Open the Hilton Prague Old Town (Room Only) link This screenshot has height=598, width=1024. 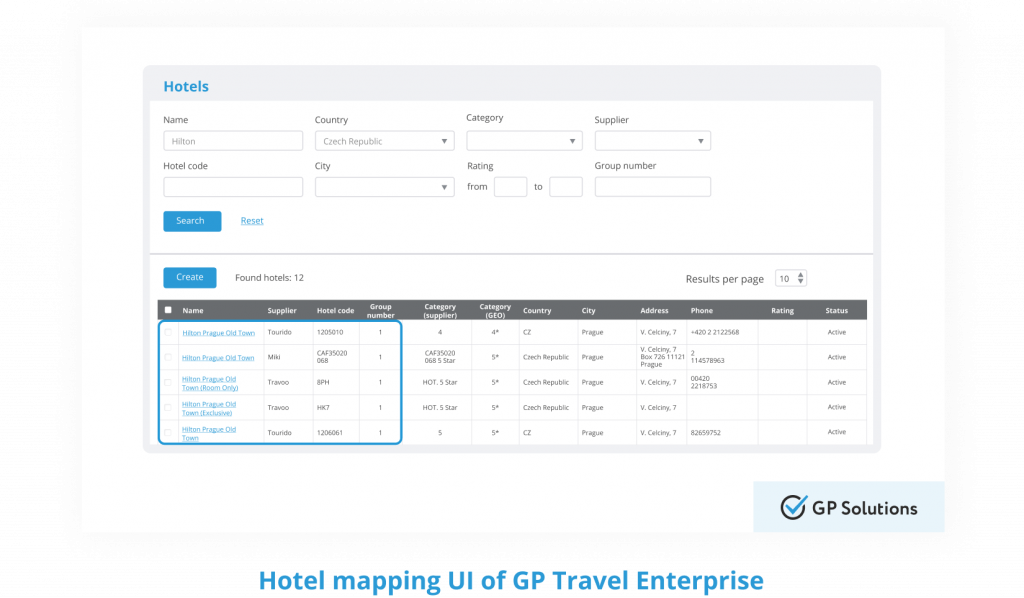[209, 382]
